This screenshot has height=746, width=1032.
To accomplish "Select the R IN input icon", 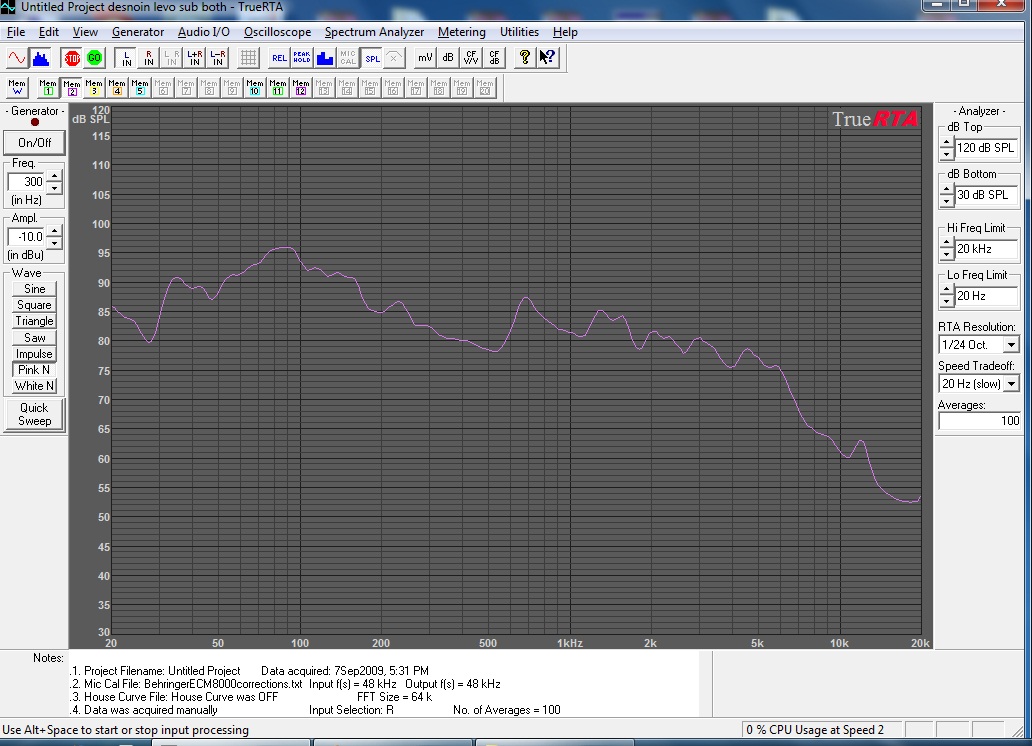I will tap(149, 58).
